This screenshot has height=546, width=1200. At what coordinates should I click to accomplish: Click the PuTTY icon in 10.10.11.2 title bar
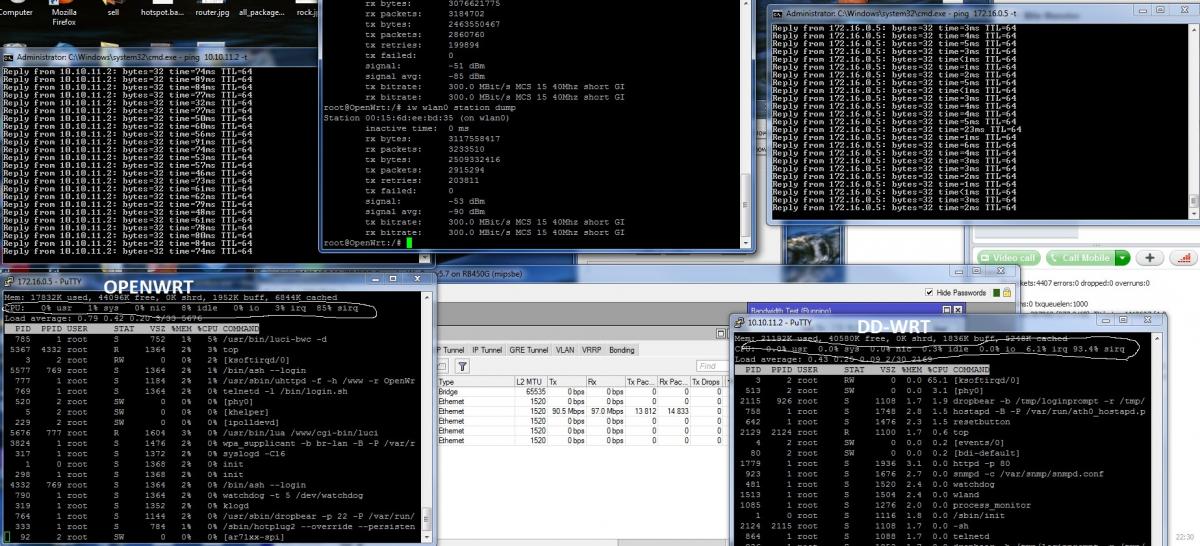point(741,323)
